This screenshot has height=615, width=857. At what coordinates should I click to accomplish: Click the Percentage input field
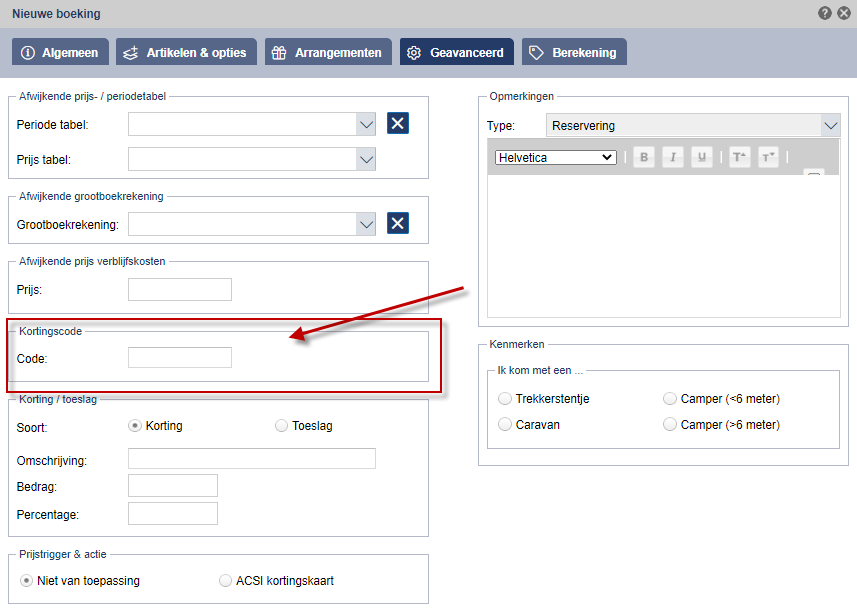click(173, 514)
